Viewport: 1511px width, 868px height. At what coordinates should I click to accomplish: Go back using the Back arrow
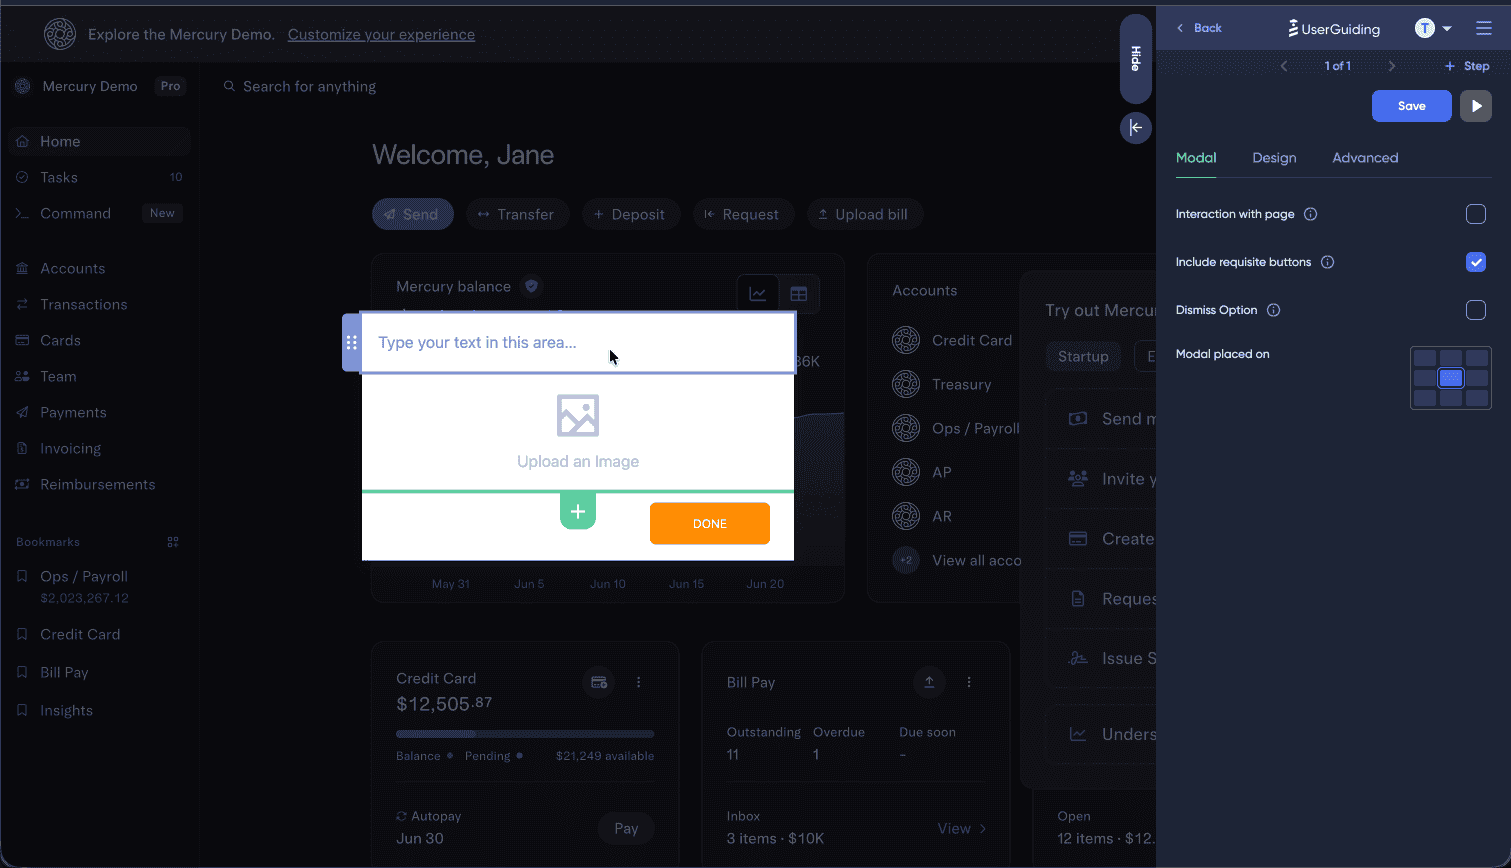pos(1199,28)
